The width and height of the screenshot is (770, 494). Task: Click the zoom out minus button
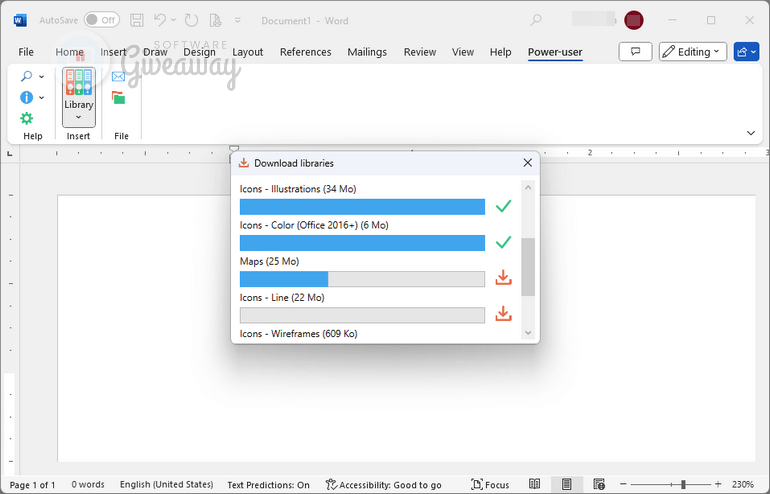(623, 484)
